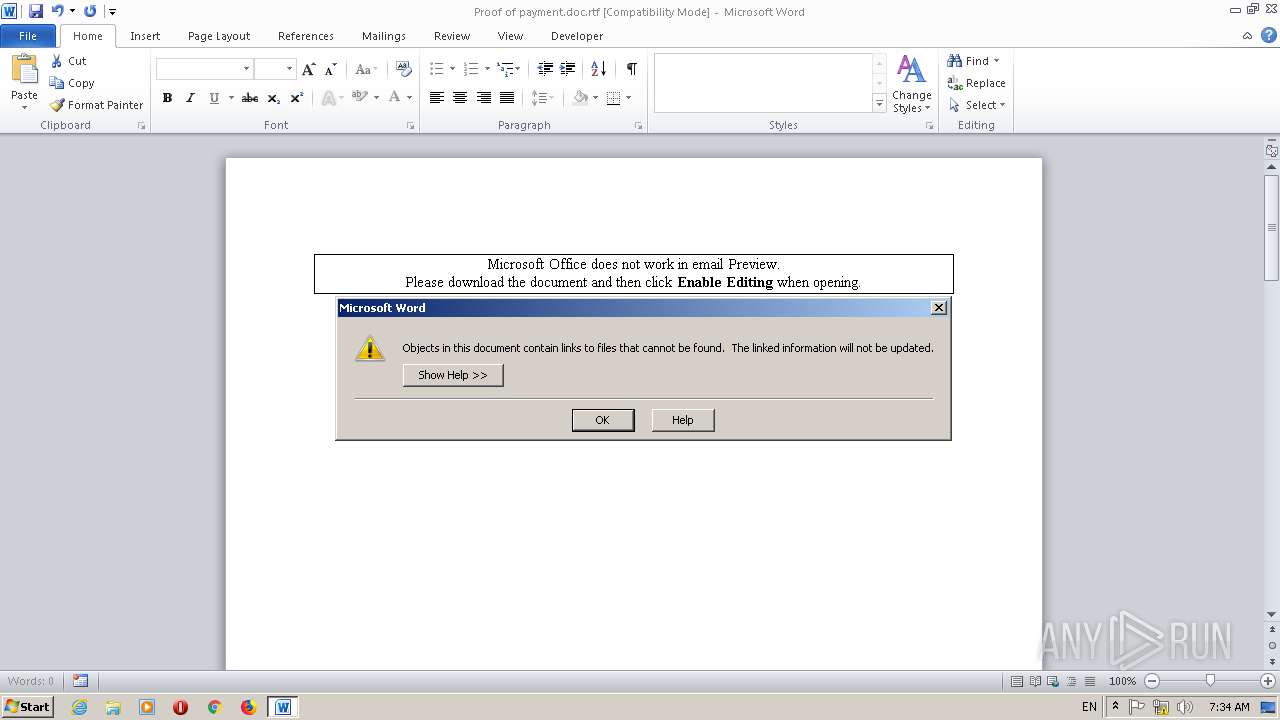Click the 100% zoom level indicator
Image resolution: width=1280 pixels, height=720 pixels.
(1122, 681)
